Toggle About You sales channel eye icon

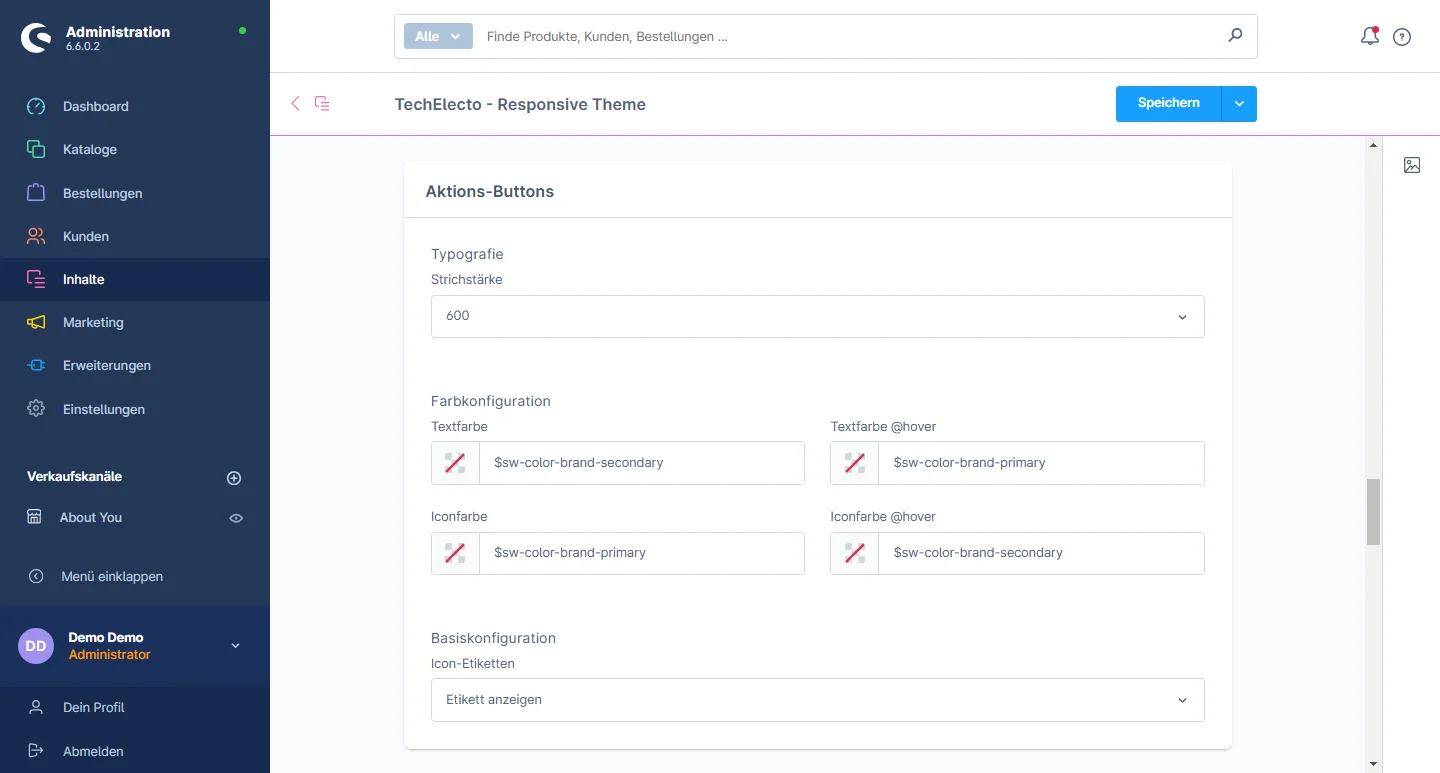(x=236, y=518)
